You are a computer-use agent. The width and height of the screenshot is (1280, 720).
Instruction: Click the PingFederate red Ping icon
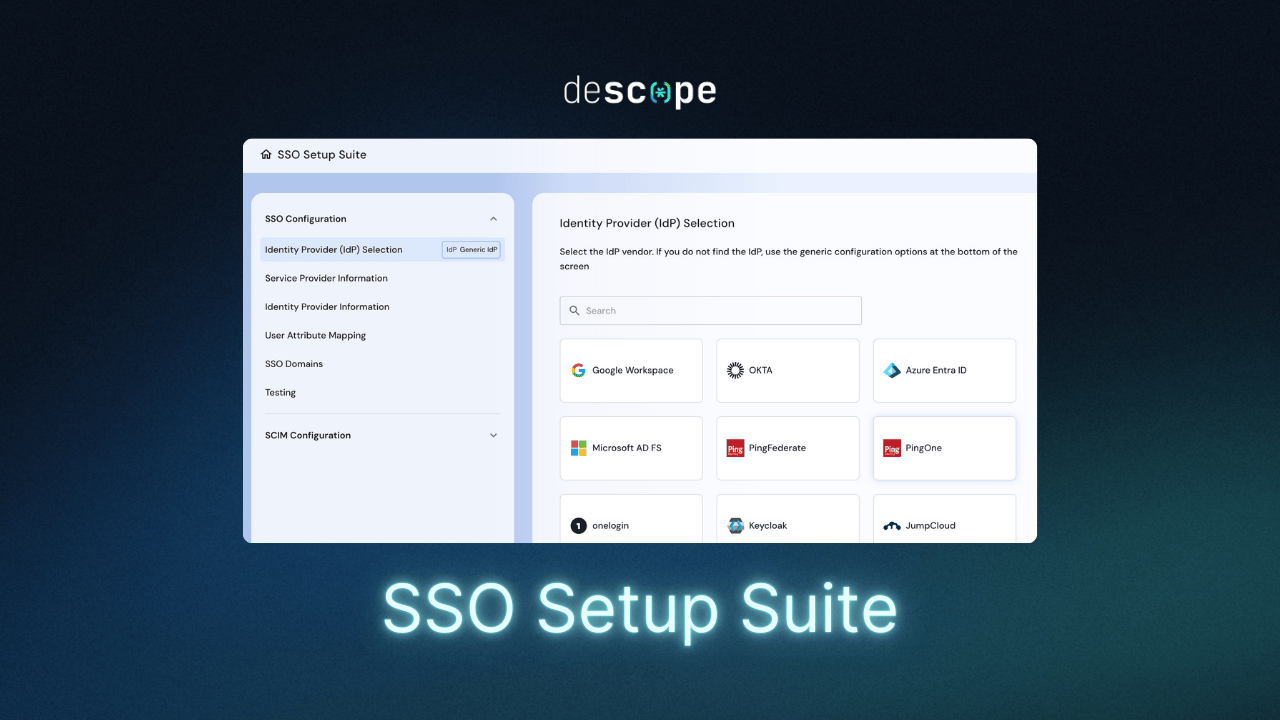(x=735, y=448)
